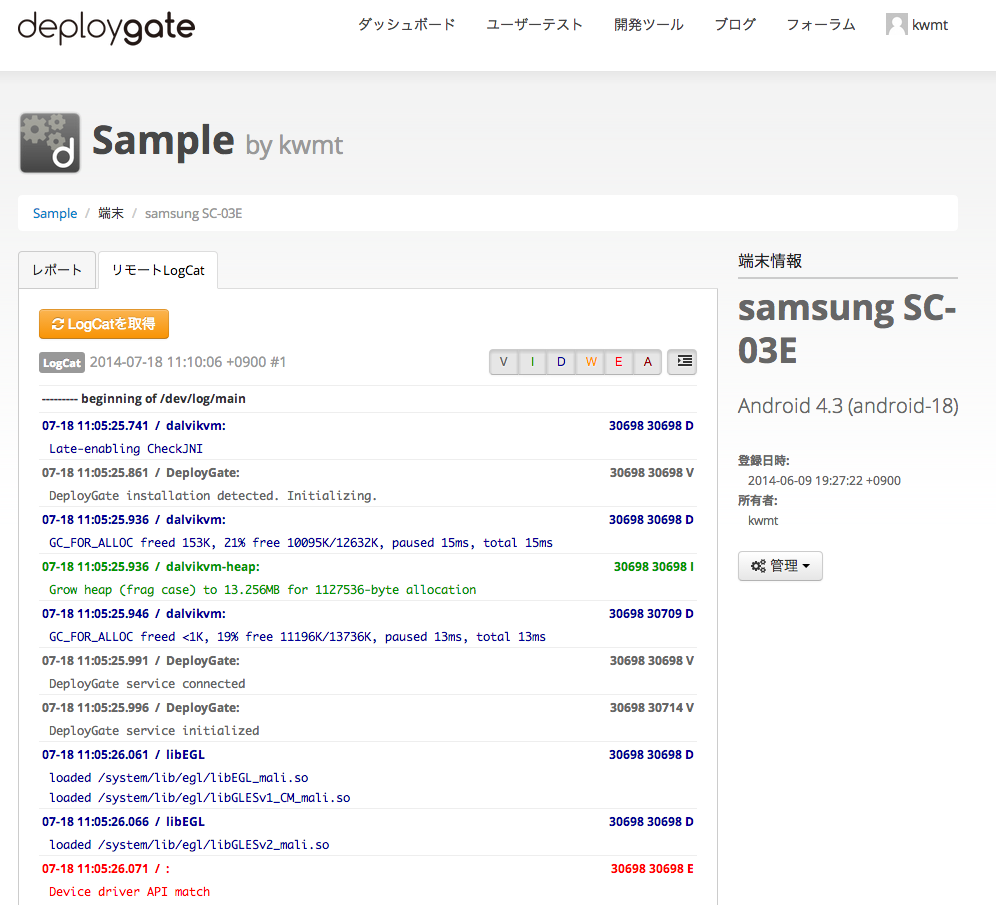Toggle Verbose (V) log level filter
Viewport: 996px width, 905px height.
[504, 362]
